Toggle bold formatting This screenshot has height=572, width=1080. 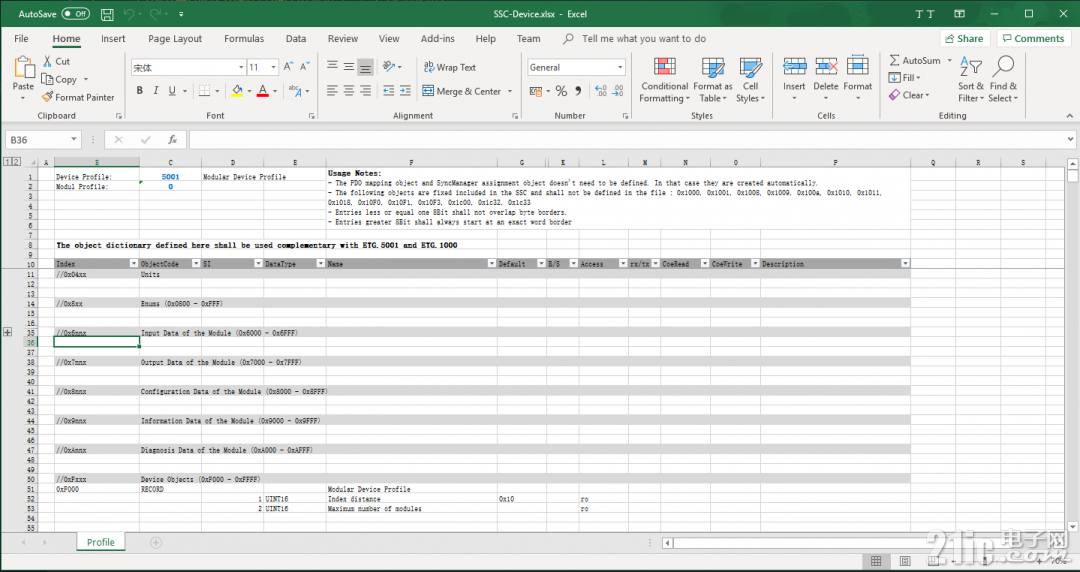click(140, 90)
